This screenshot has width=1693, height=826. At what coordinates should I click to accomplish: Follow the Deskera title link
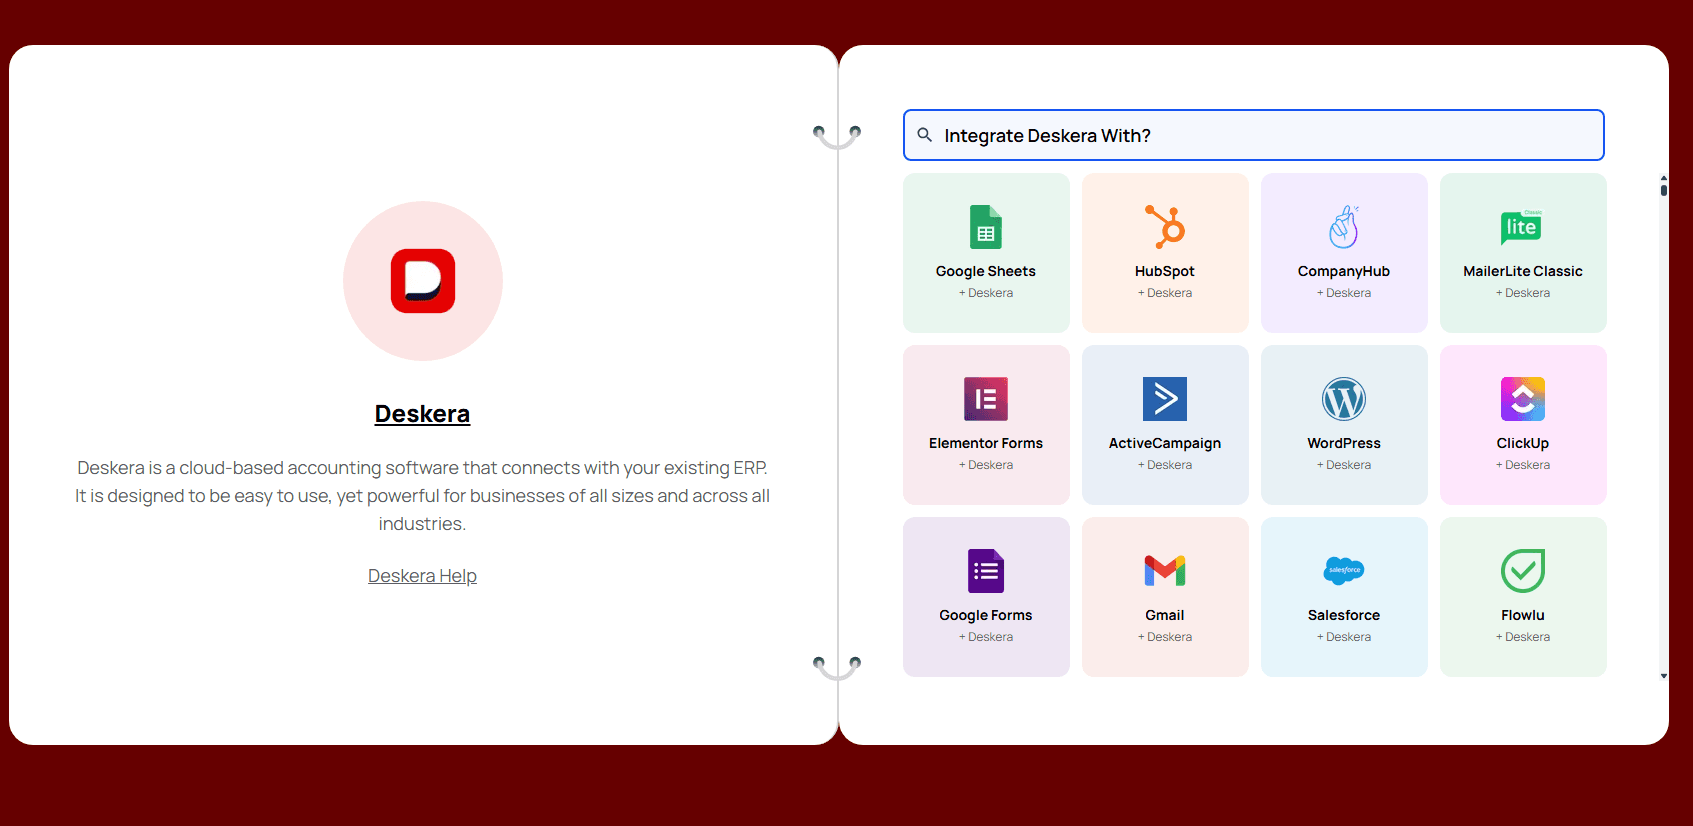pos(422,414)
